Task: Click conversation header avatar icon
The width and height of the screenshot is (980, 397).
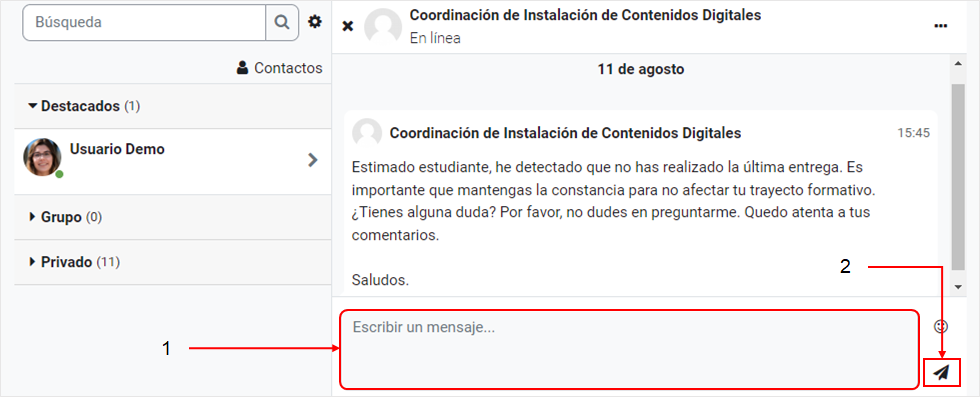Action: pyautogui.click(x=383, y=26)
